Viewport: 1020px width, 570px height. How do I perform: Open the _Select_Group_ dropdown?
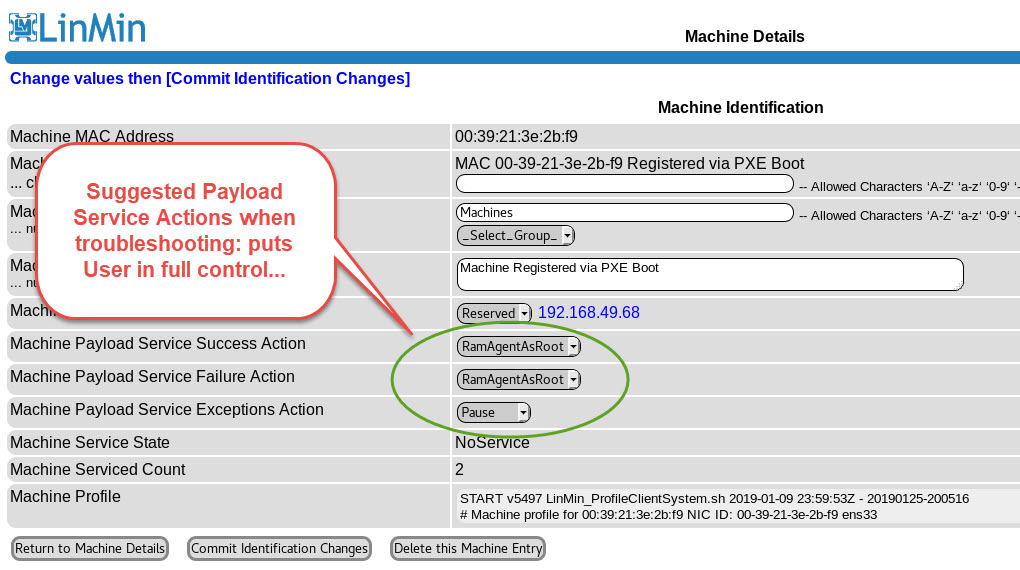[516, 236]
